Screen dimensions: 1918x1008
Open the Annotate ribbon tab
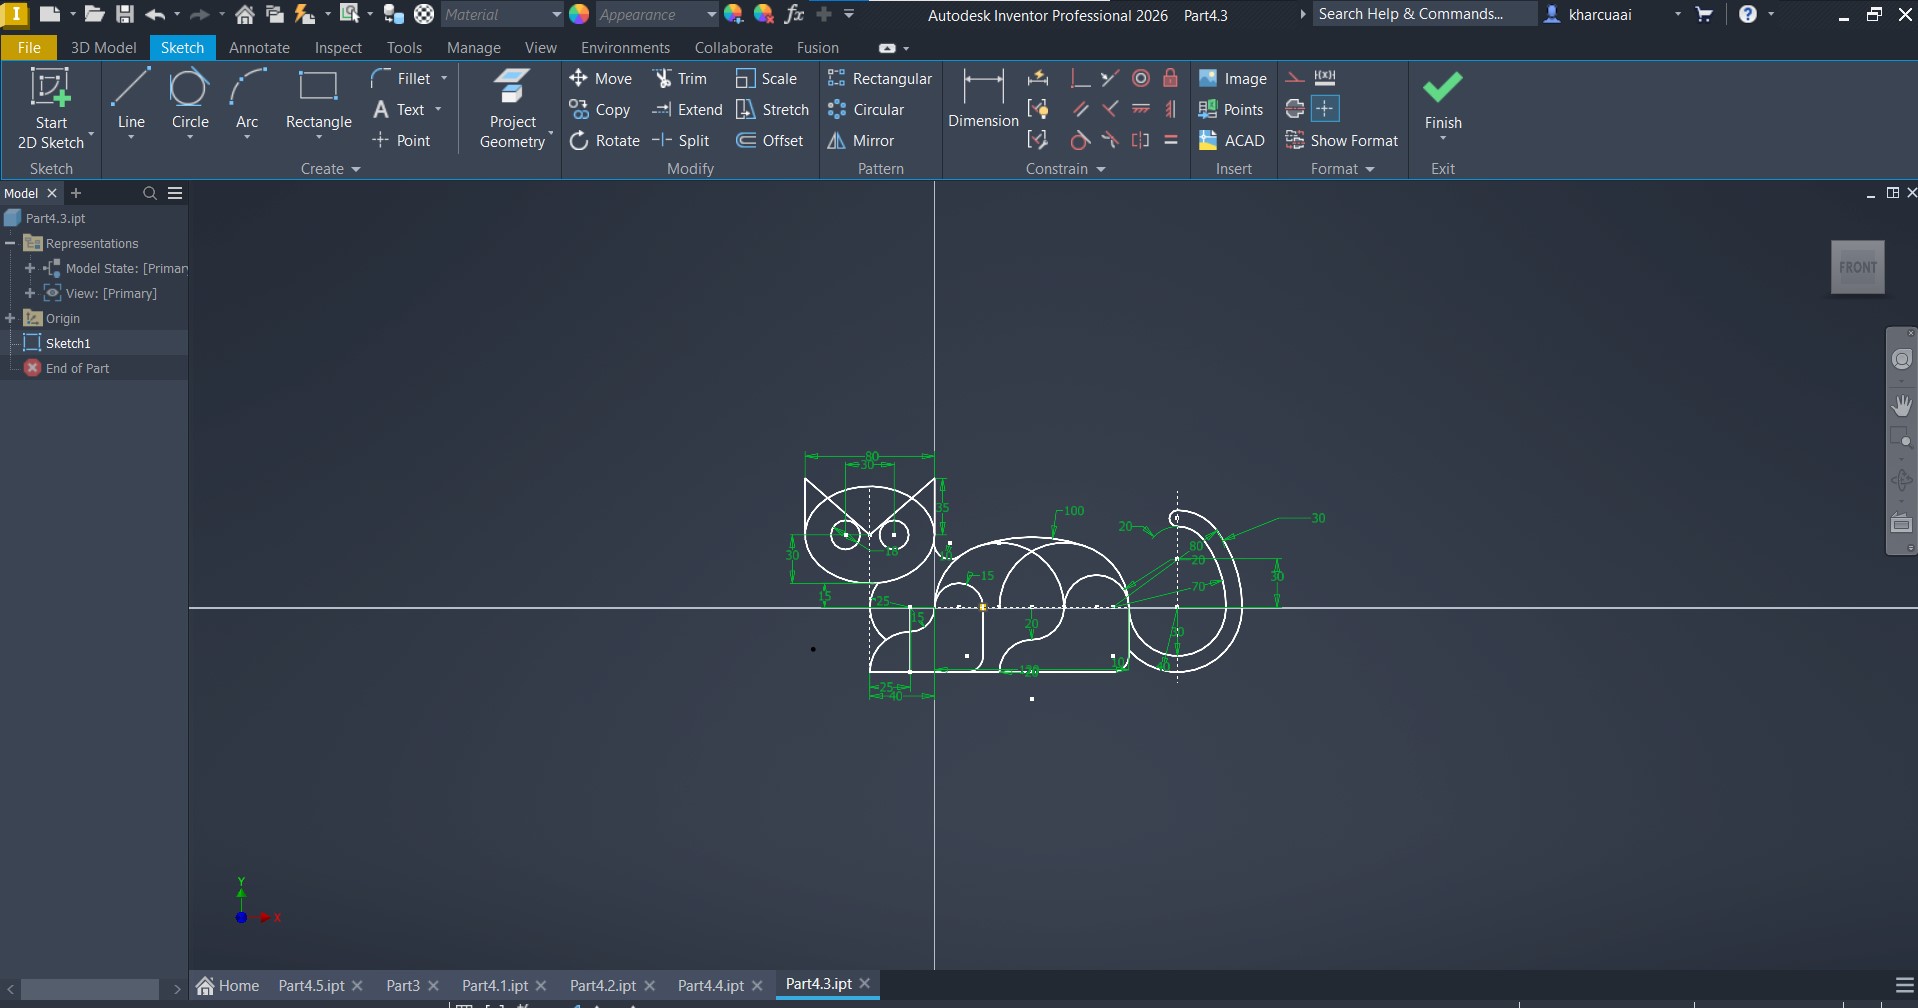pyautogui.click(x=259, y=48)
